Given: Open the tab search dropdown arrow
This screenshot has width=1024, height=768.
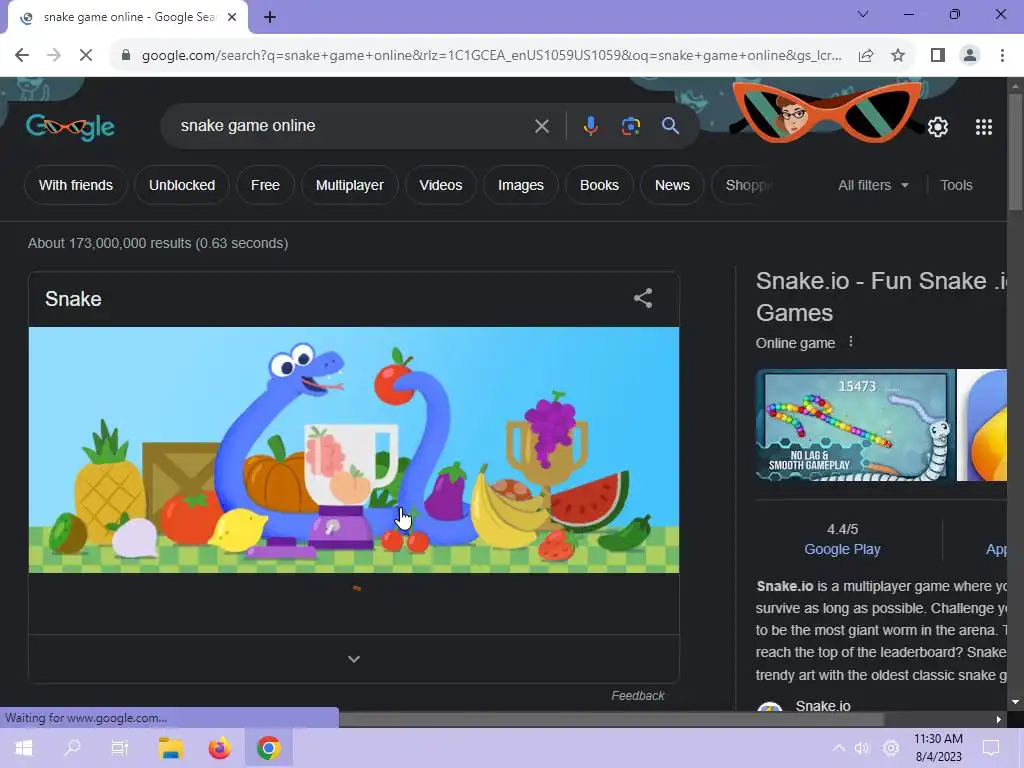Looking at the screenshot, I should tap(863, 14).
